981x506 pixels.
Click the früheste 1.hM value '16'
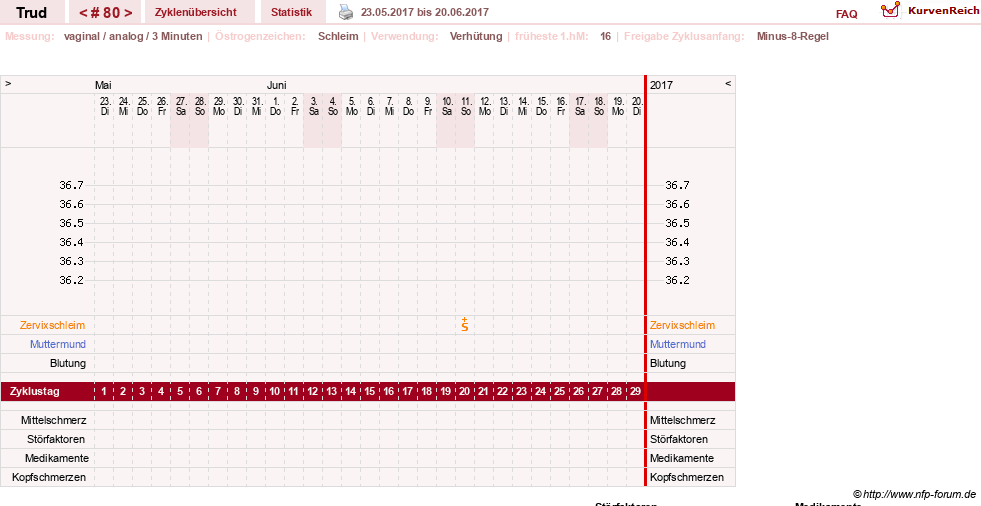(606, 36)
